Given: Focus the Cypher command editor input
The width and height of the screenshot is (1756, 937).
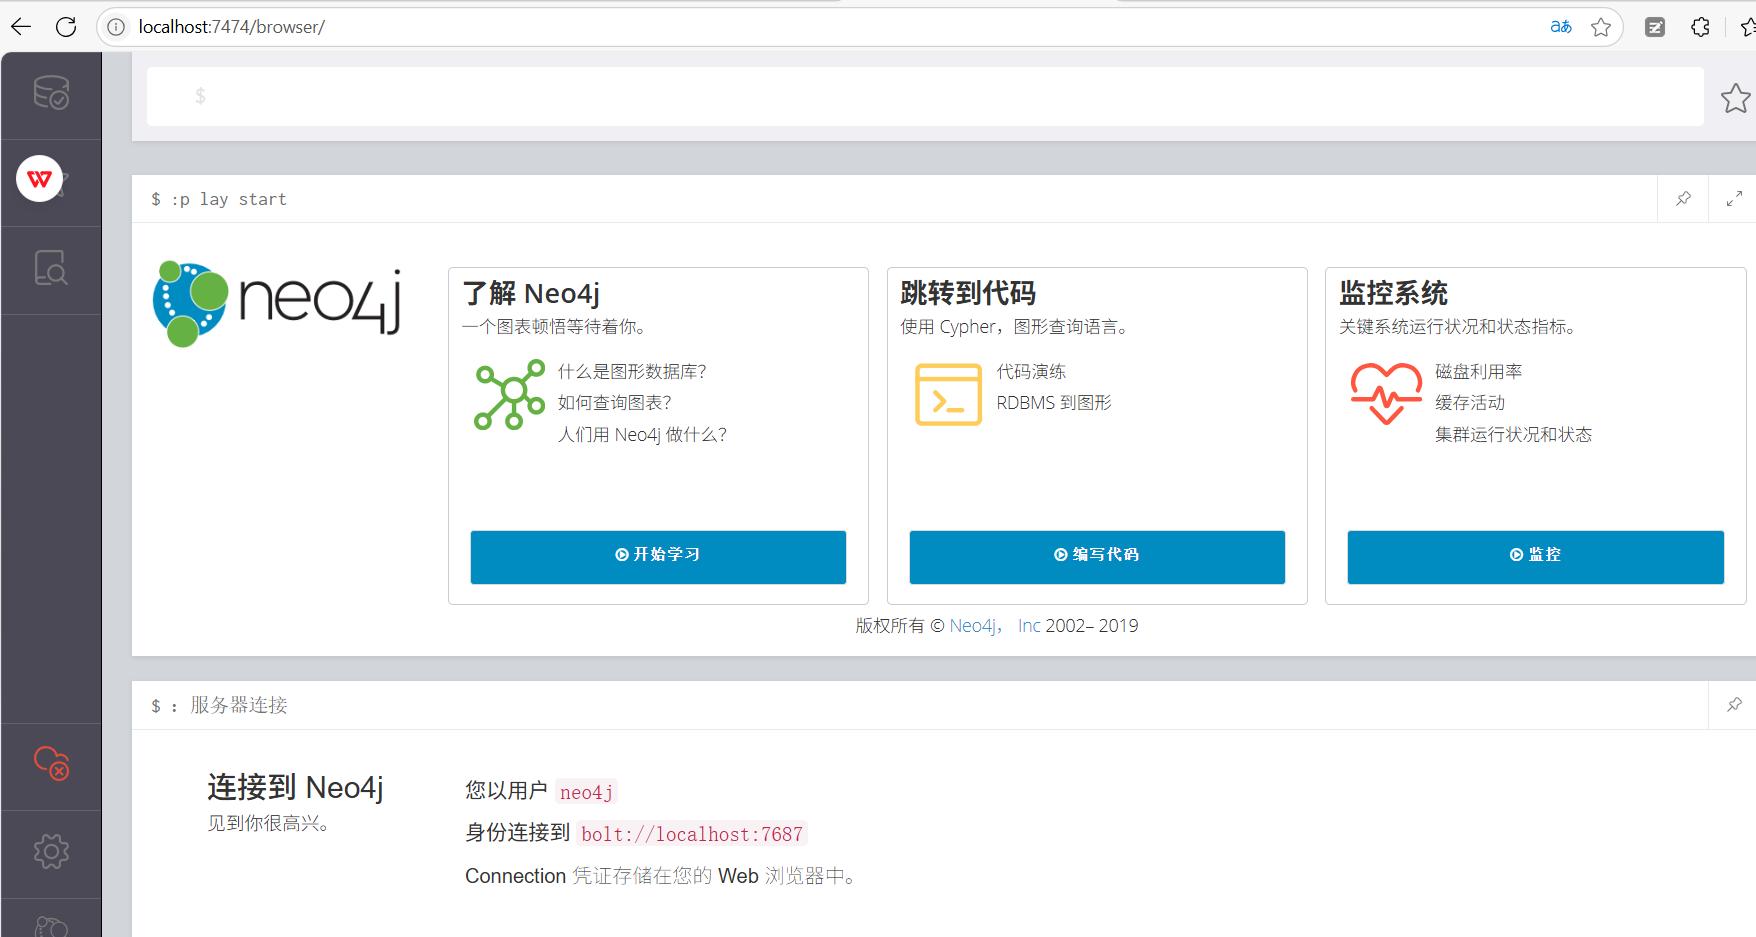Looking at the screenshot, I should [x=925, y=96].
